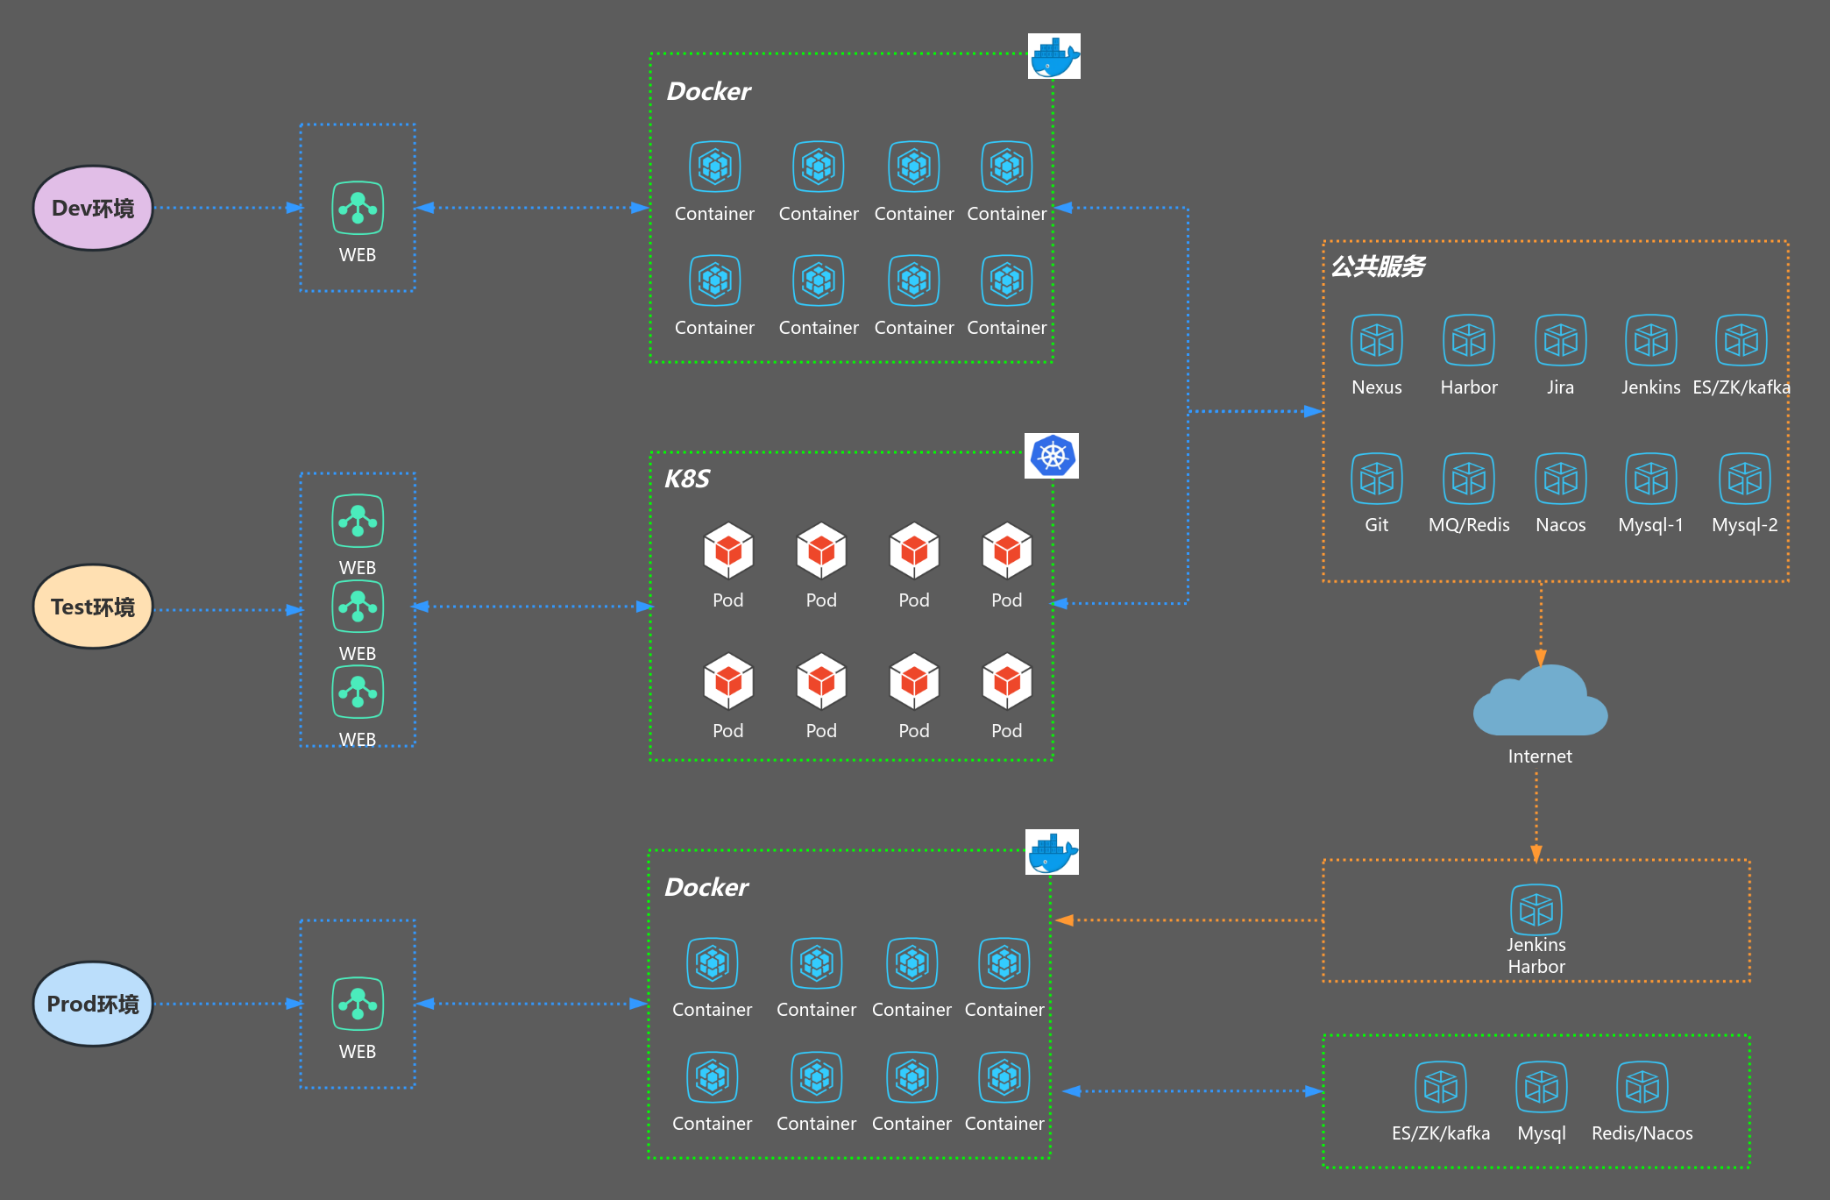This screenshot has width=1830, height=1200.
Task: Select the K8S title label
Action: pos(687,479)
